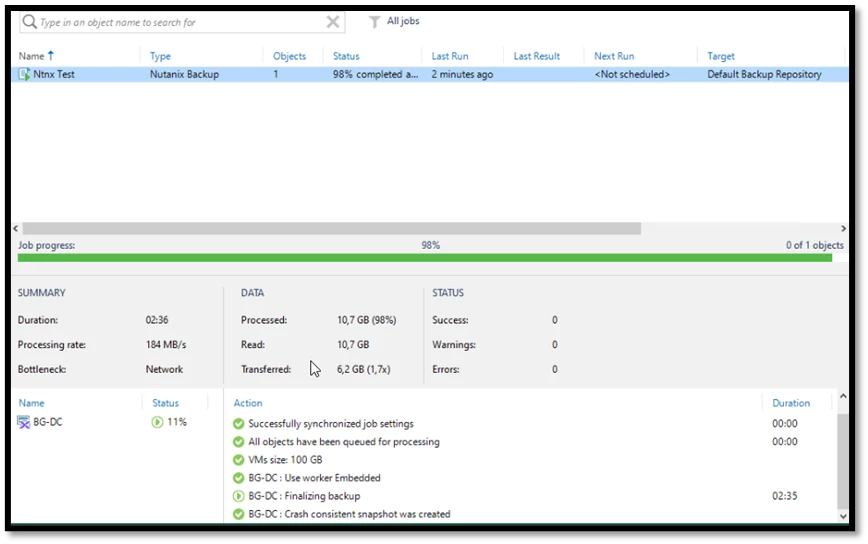Sort jobs by Last Run column
This screenshot has width=868, height=544.
tap(450, 56)
